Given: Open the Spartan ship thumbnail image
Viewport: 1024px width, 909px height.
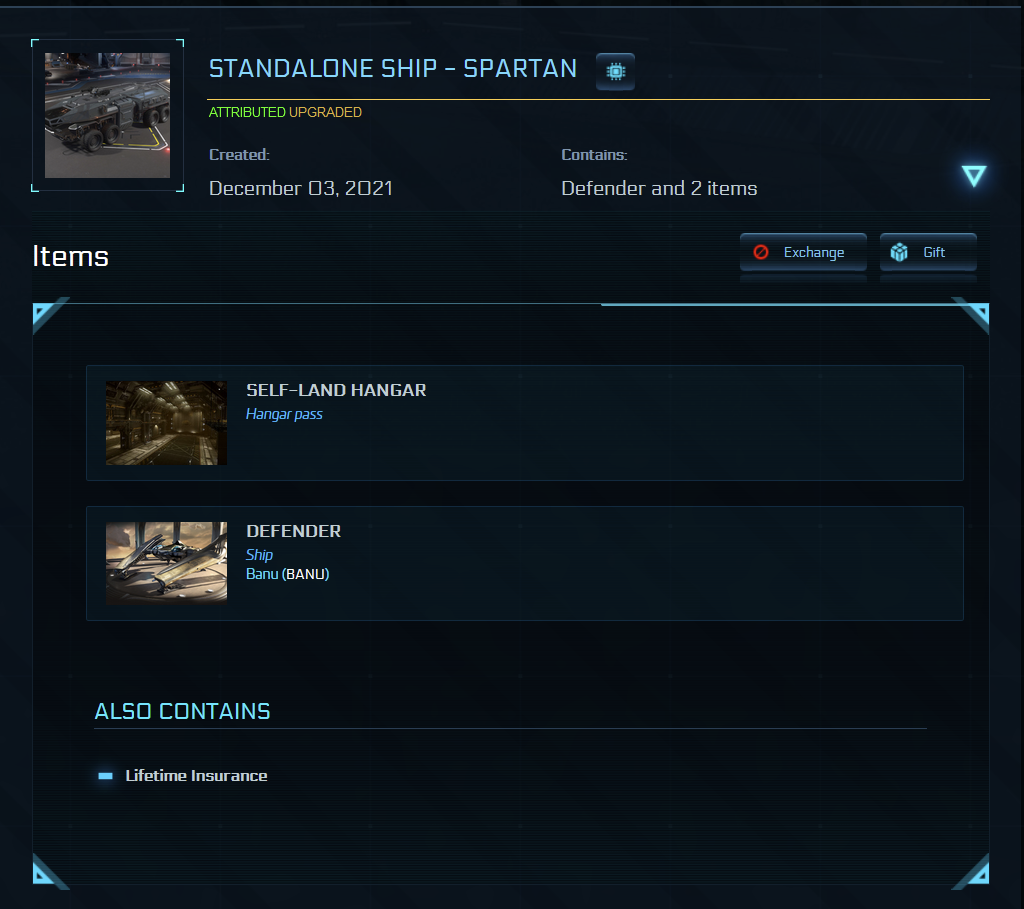Looking at the screenshot, I should 107,115.
